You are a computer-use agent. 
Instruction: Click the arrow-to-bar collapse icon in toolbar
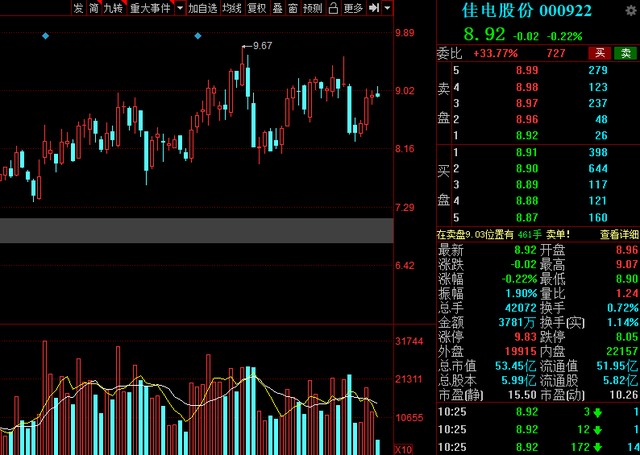(374, 8)
